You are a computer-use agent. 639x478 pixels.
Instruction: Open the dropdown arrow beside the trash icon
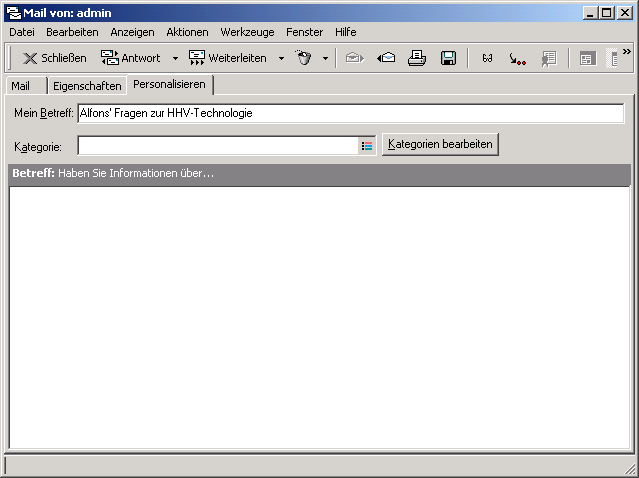(x=325, y=58)
